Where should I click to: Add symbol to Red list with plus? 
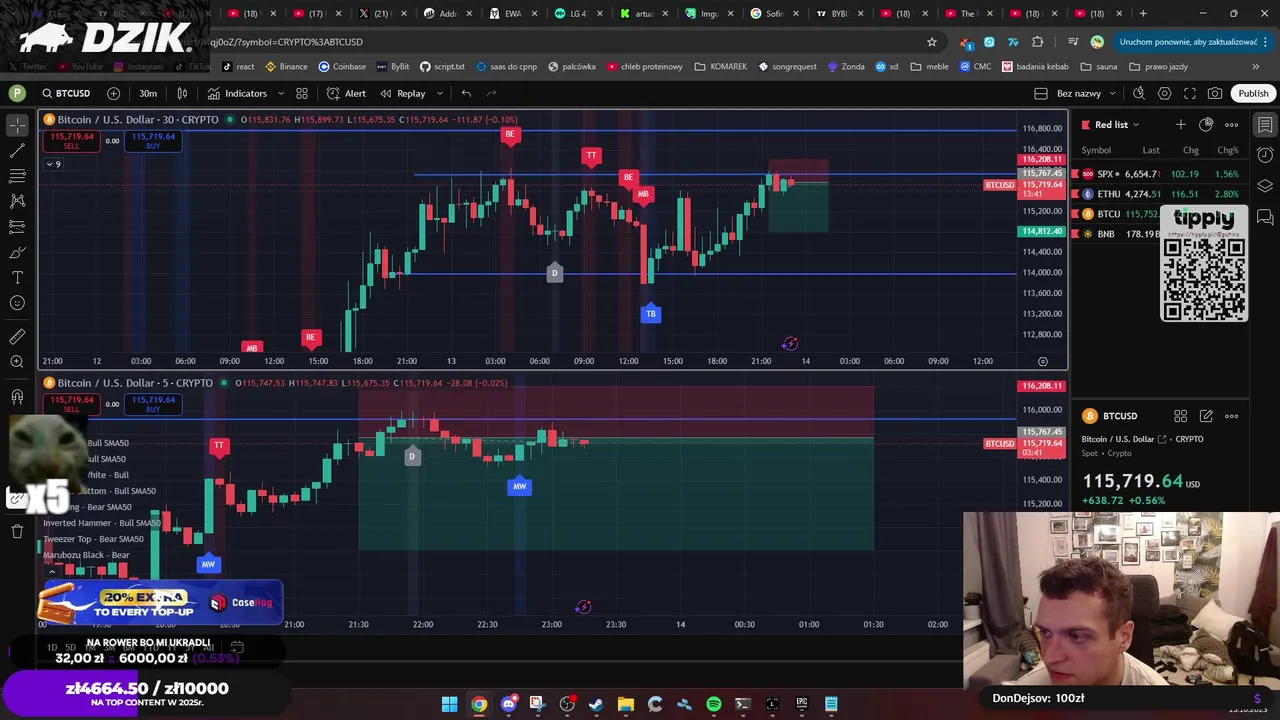[1181, 124]
